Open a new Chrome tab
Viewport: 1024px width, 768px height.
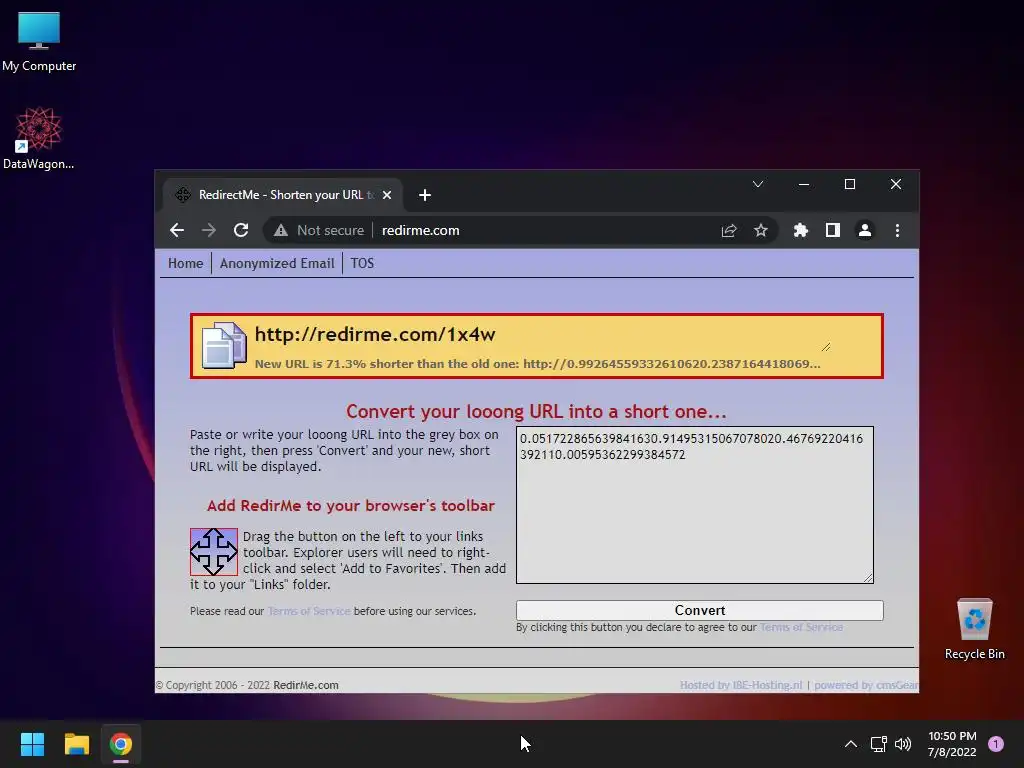(x=424, y=195)
